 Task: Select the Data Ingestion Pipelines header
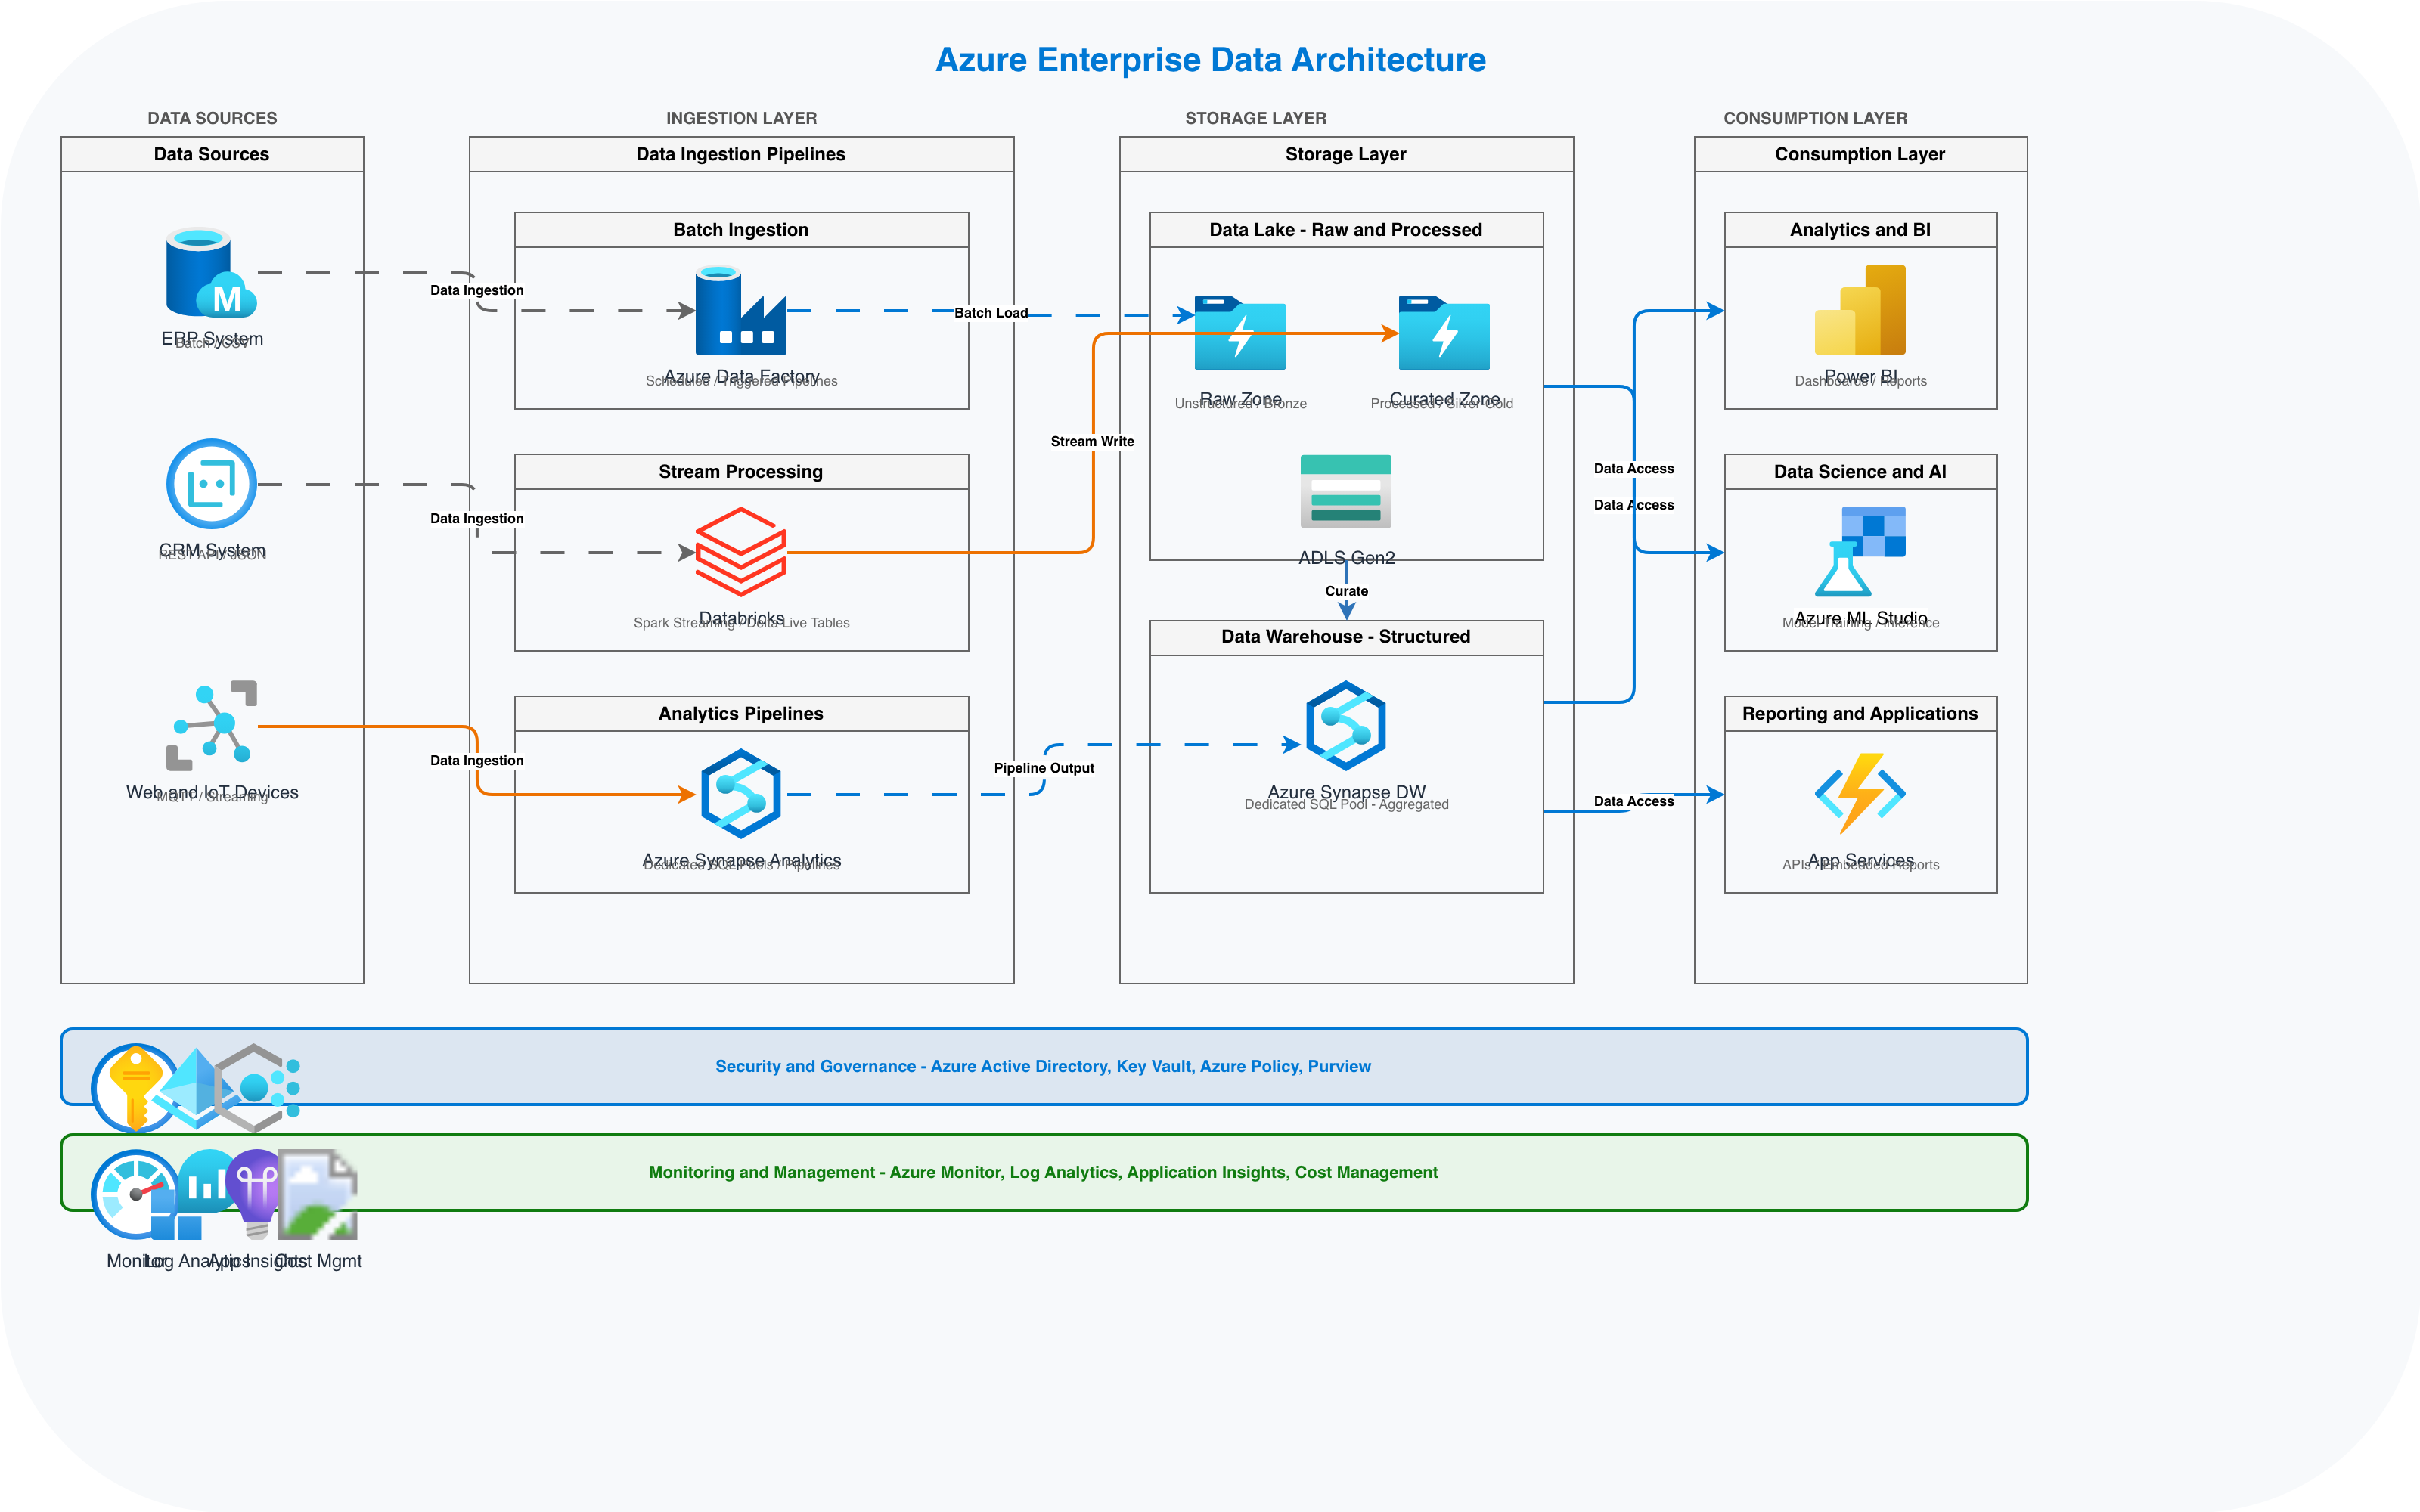[741, 154]
